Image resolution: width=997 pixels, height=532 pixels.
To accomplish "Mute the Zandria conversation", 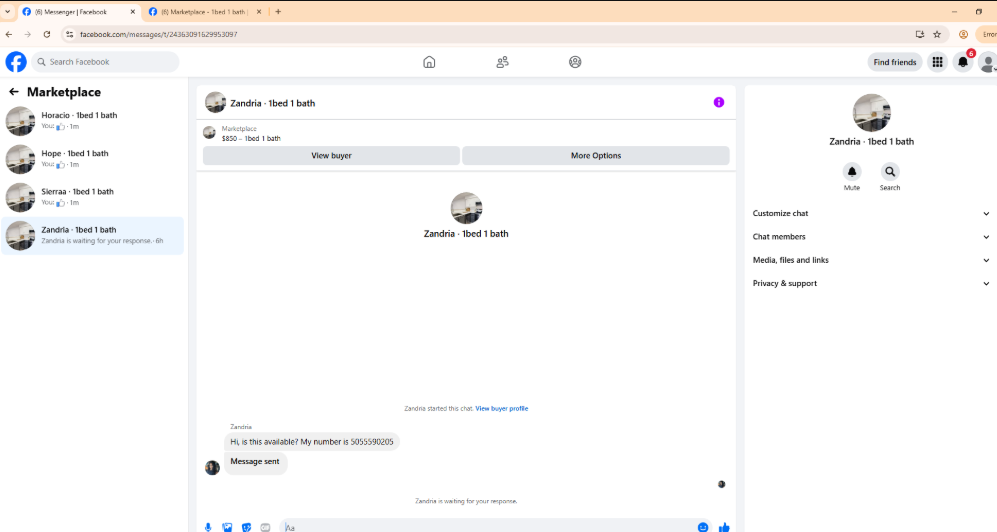I will click(851, 172).
